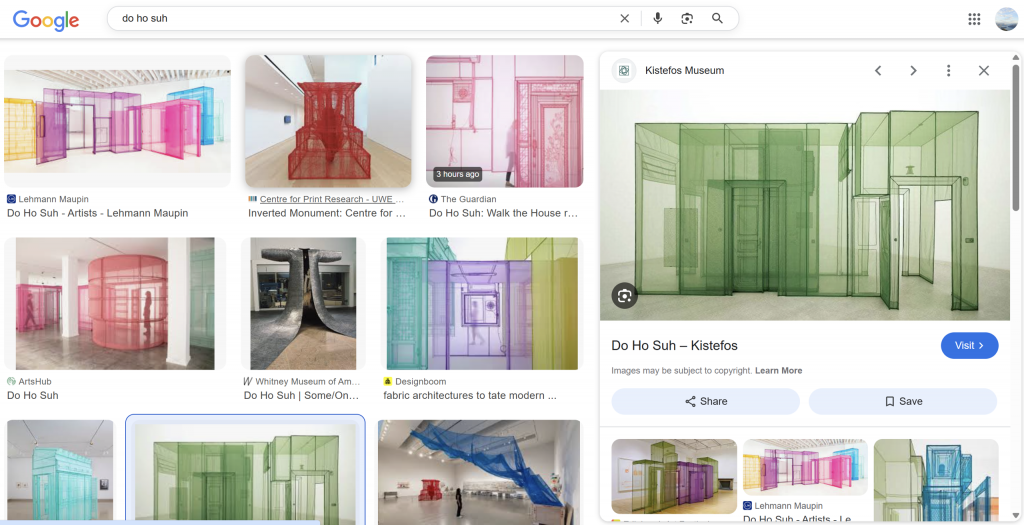Click the Lehmann Maupin favicon under first result
Image resolution: width=1024 pixels, height=525 pixels.
pyautogui.click(x=11, y=199)
